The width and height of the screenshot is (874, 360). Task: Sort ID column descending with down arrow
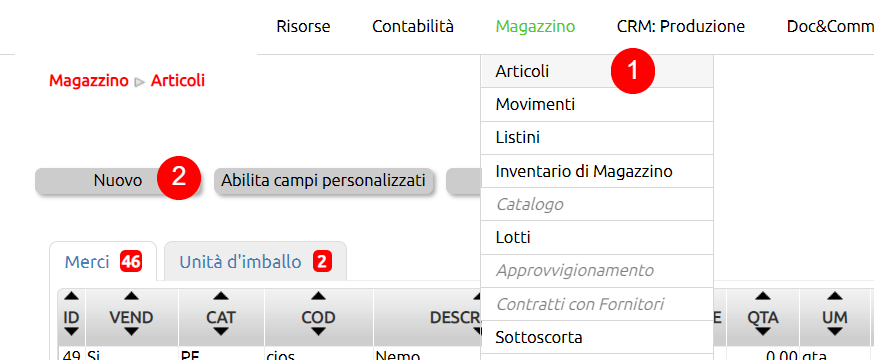click(71, 332)
